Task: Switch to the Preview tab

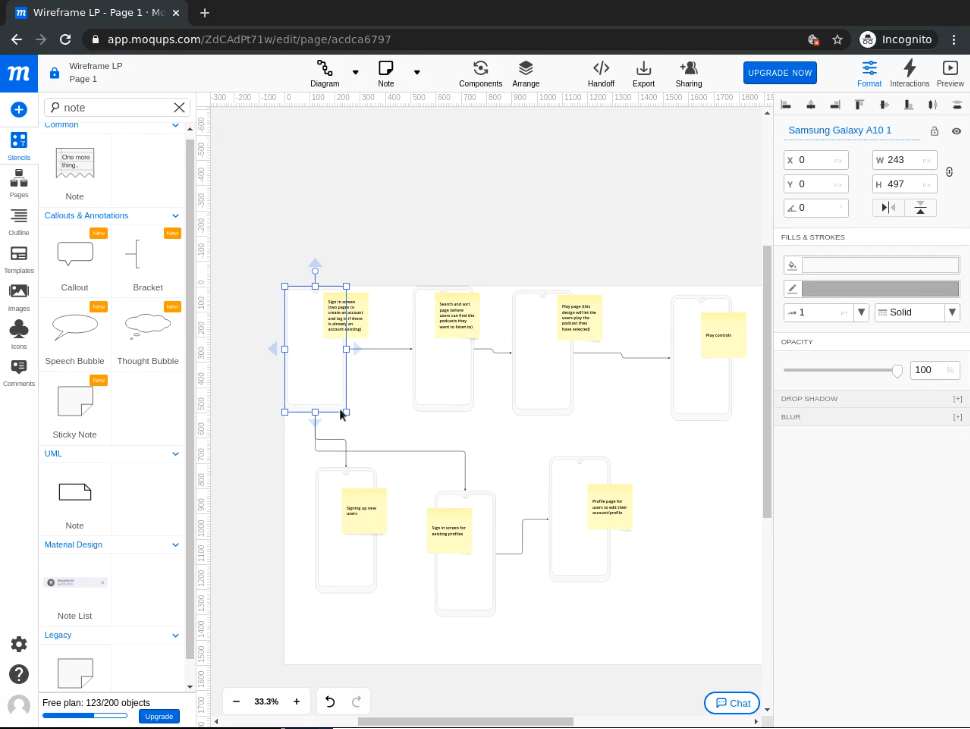Action: click(x=950, y=73)
